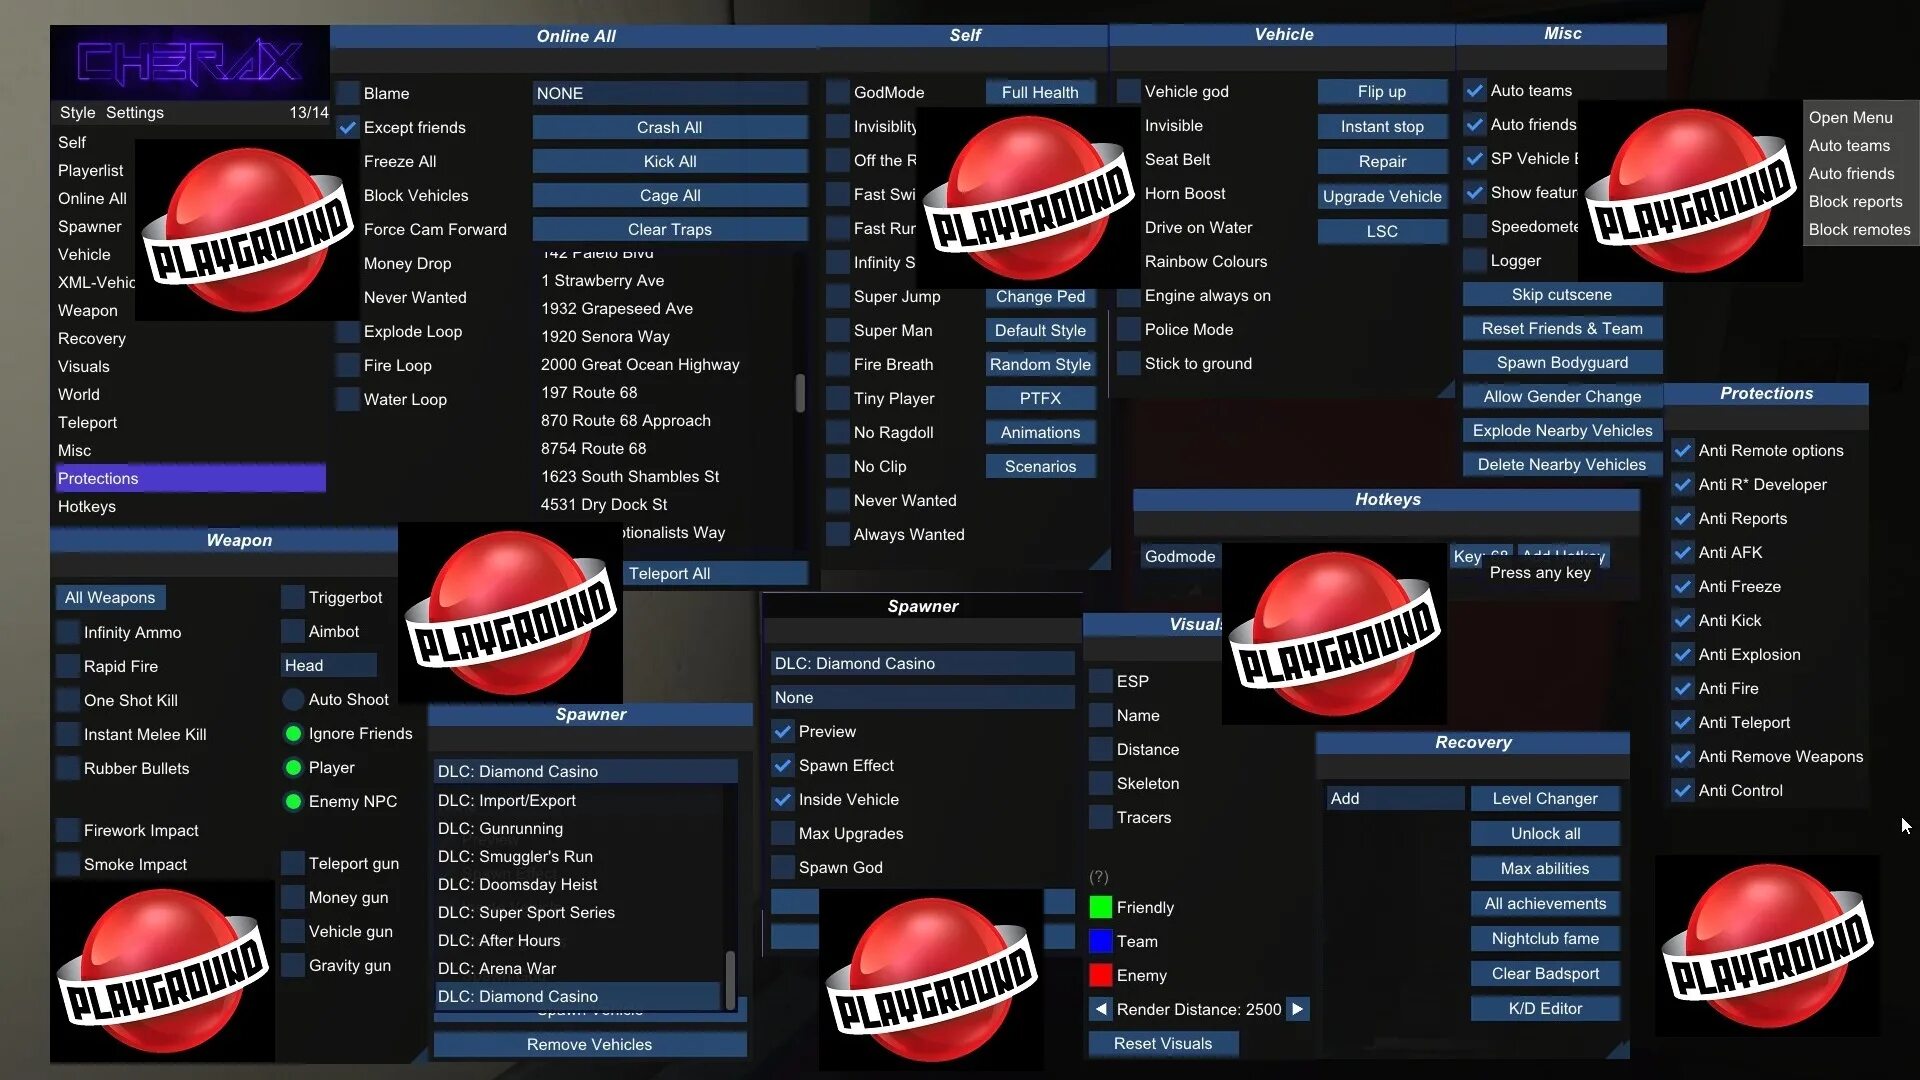Click Block reports in Open Menu list
The height and width of the screenshot is (1080, 1920).
[1855, 201]
